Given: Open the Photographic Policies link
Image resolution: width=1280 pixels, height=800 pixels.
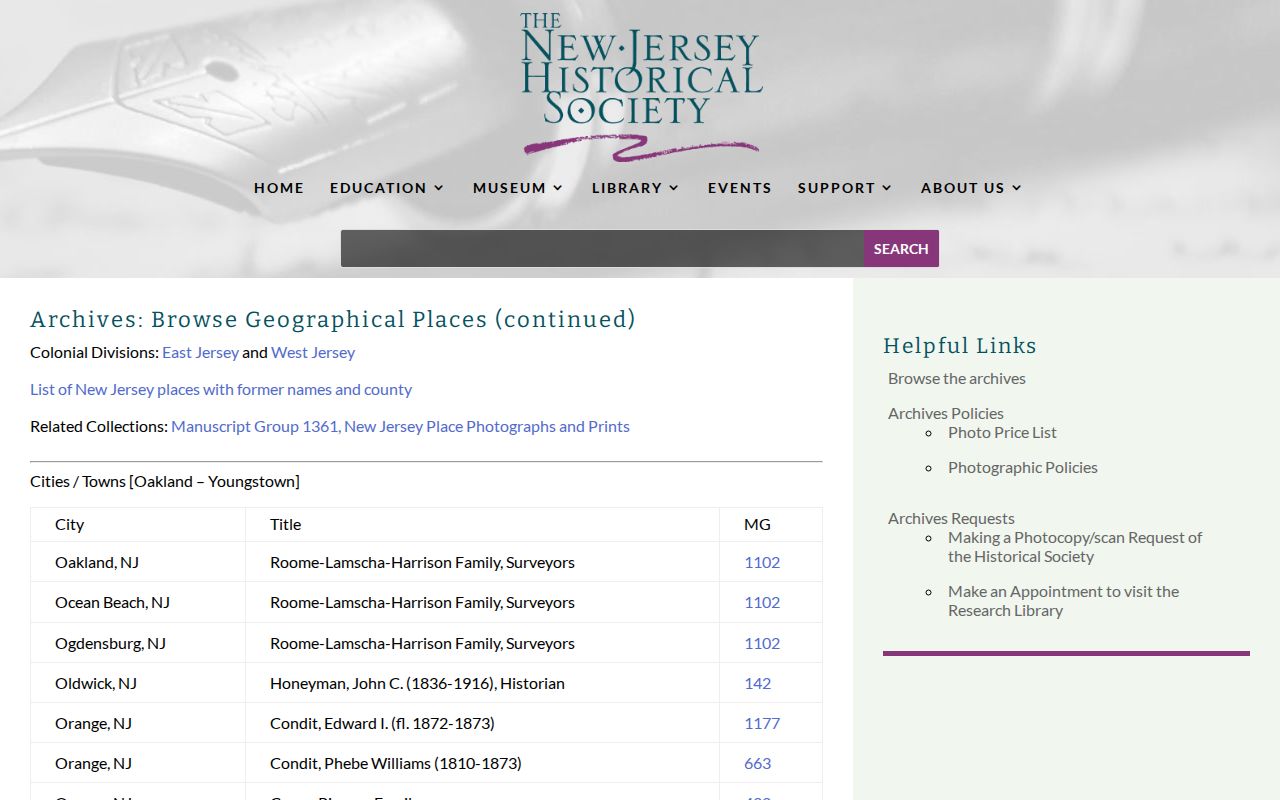Looking at the screenshot, I should 1023,468.
